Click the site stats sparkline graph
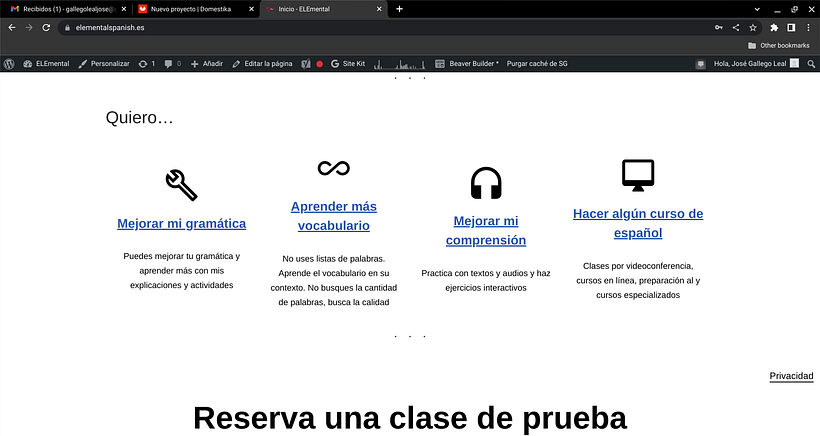Viewport: 820px width, 436px height. (x=400, y=64)
